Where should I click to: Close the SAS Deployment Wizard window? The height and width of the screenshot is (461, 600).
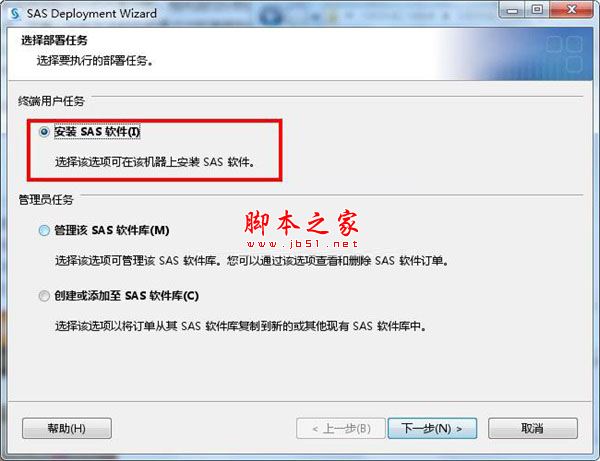(571, 10)
